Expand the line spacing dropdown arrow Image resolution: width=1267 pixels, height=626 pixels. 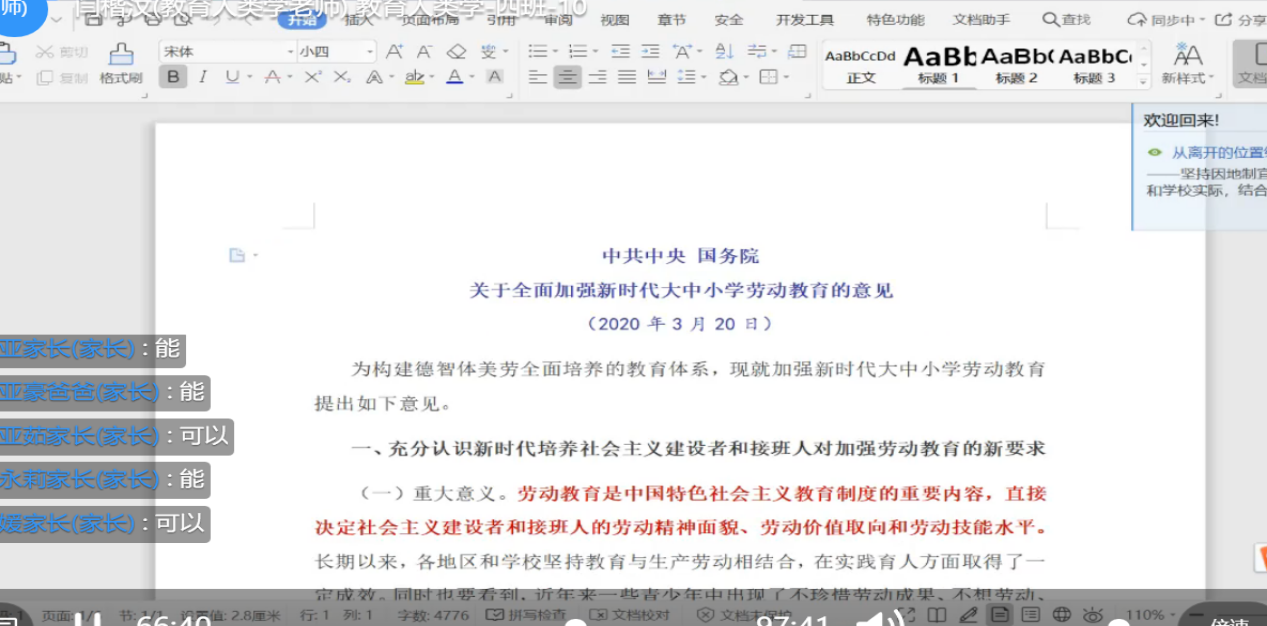[x=704, y=77]
